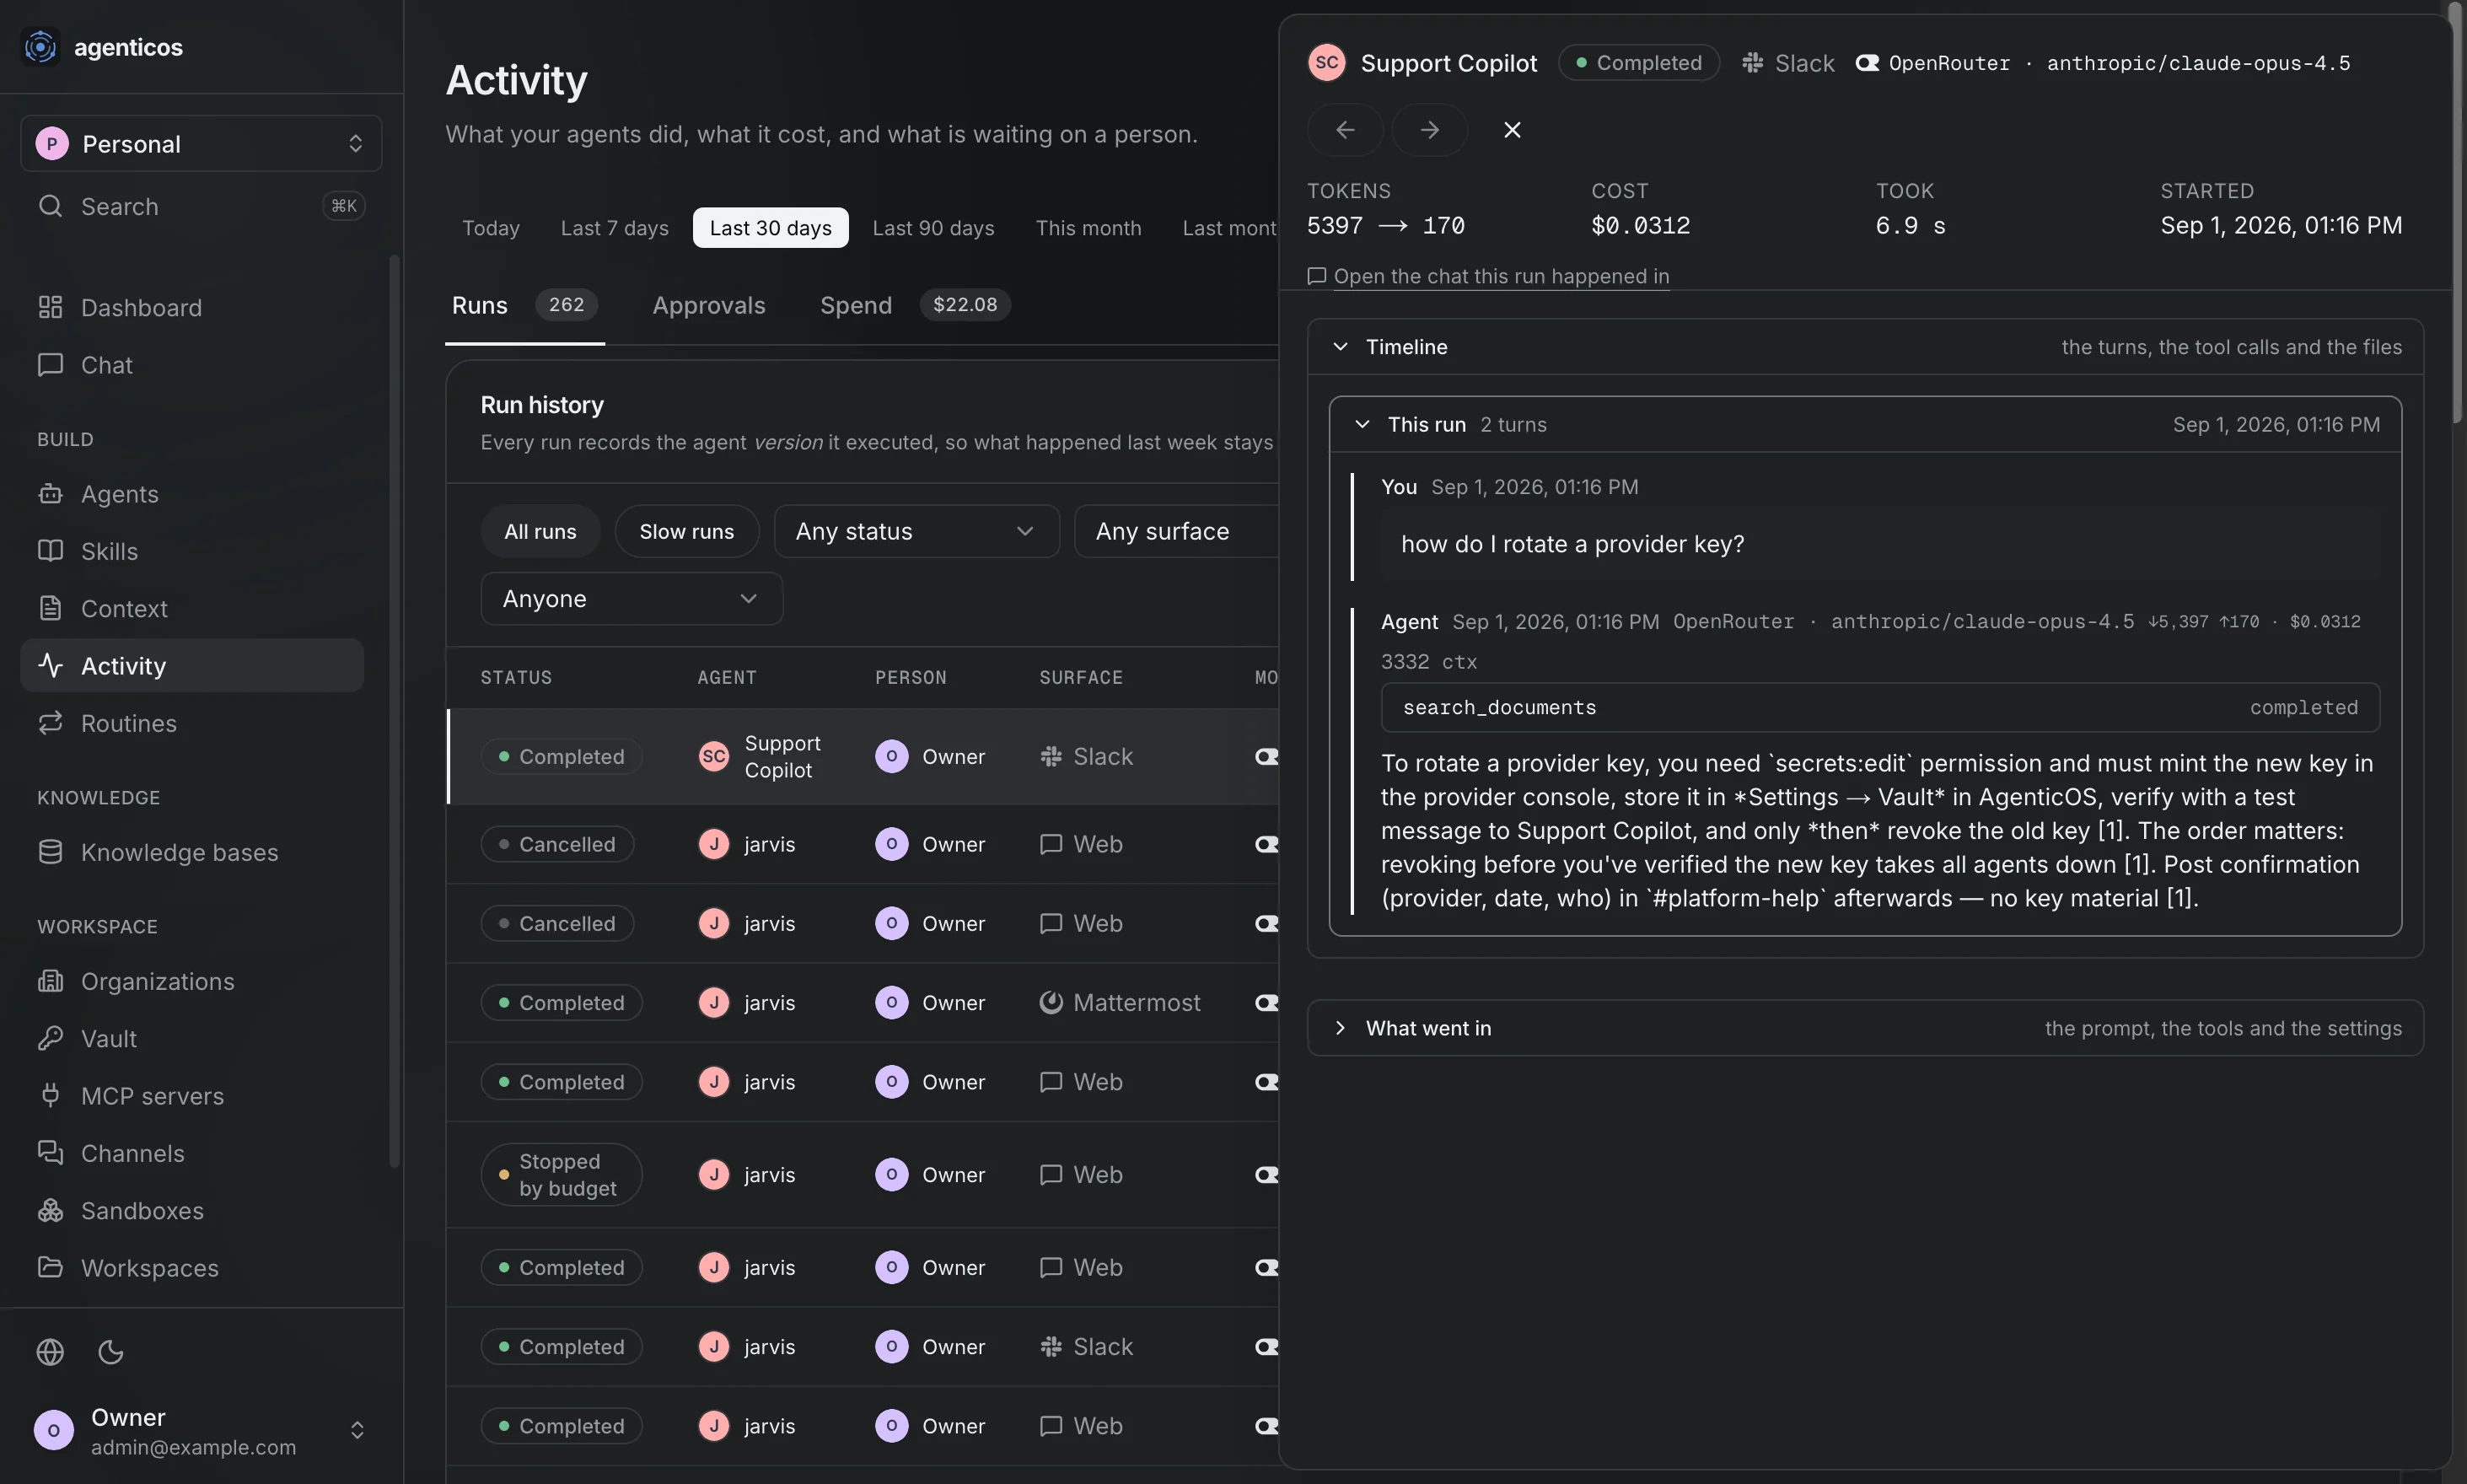Click the PERSON column header
Screen dimensions: 2467x1484
pyautogui.click(x=911, y=677)
